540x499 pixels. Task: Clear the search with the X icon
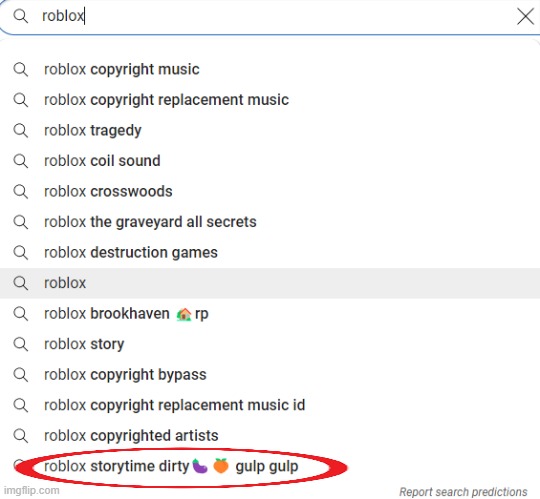526,17
